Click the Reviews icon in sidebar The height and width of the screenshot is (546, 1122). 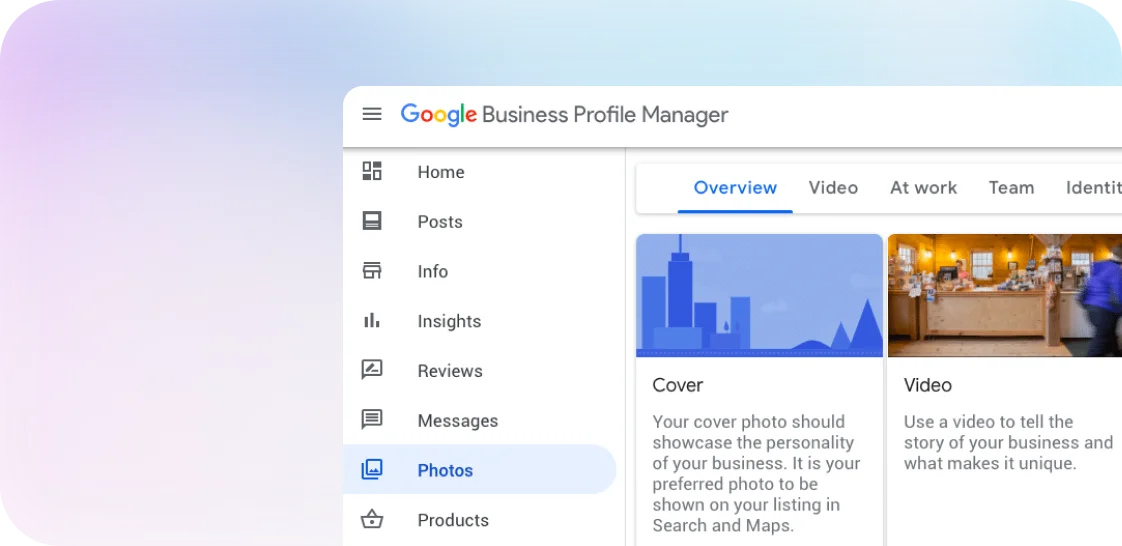(372, 370)
